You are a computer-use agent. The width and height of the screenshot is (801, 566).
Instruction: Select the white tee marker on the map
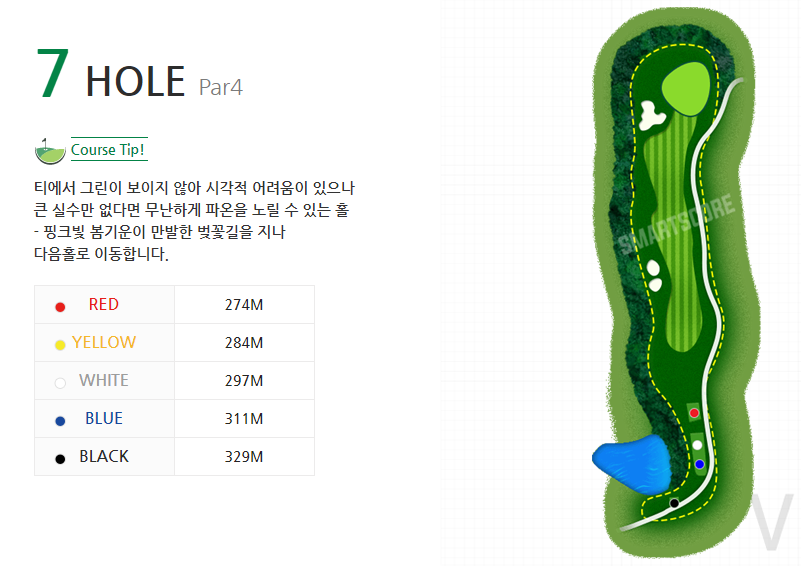[x=697, y=445]
